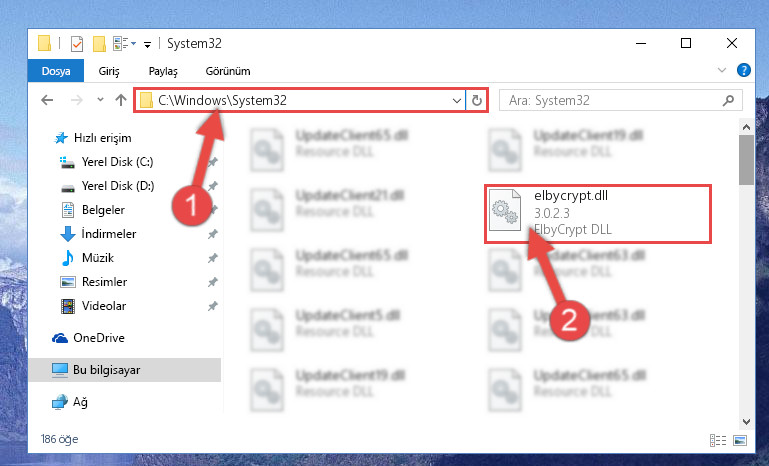Click the vertical scrollbar thumb
The width and height of the screenshot is (769, 466).
click(x=746, y=160)
